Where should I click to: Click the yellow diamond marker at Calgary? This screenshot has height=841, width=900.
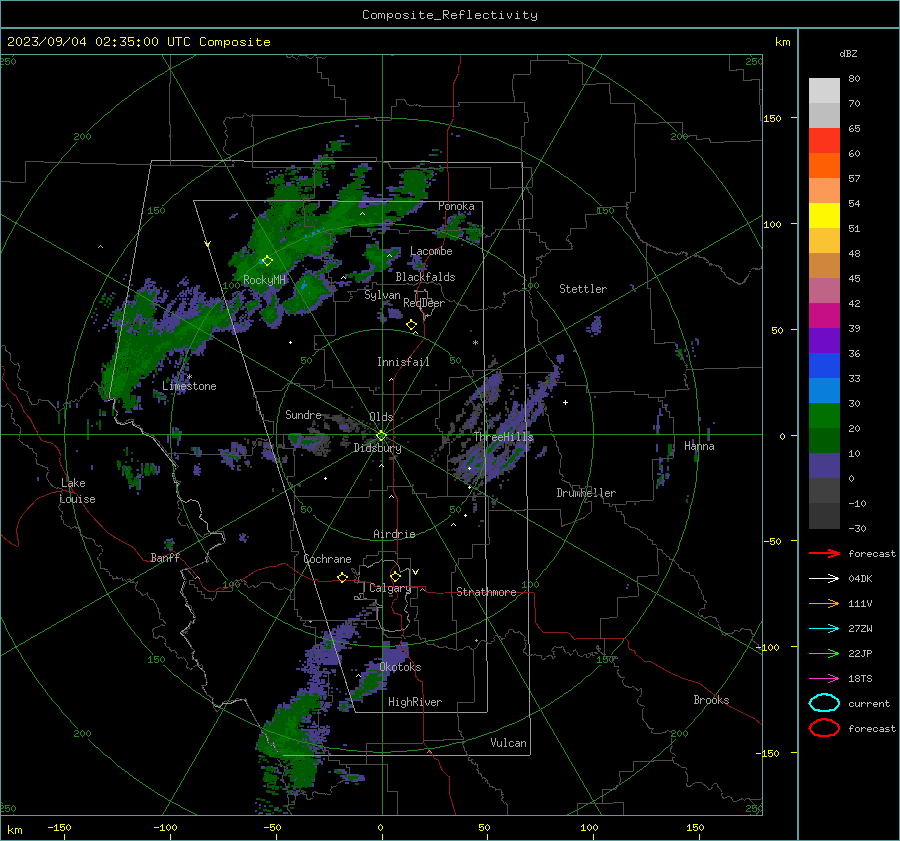tap(395, 576)
